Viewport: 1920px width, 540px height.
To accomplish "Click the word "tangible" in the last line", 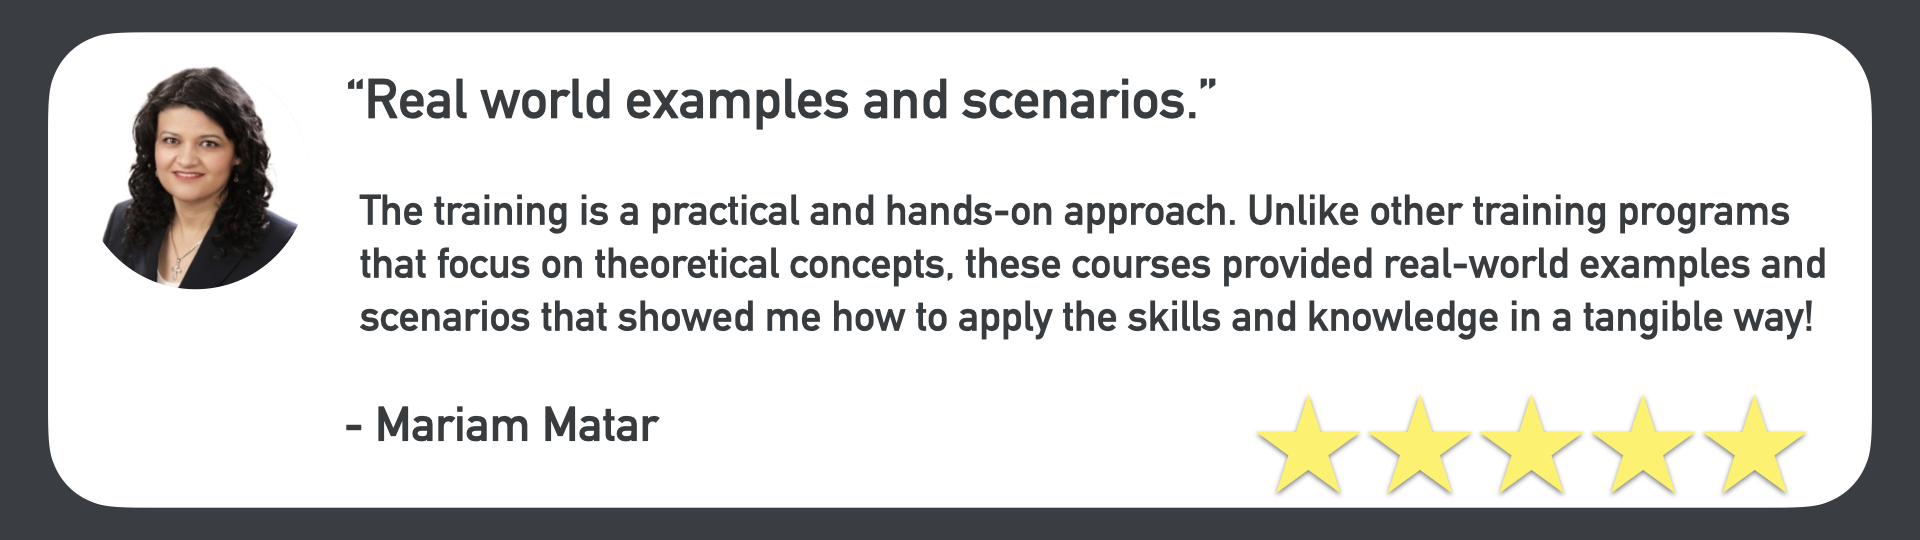I will pyautogui.click(x=1652, y=318).
